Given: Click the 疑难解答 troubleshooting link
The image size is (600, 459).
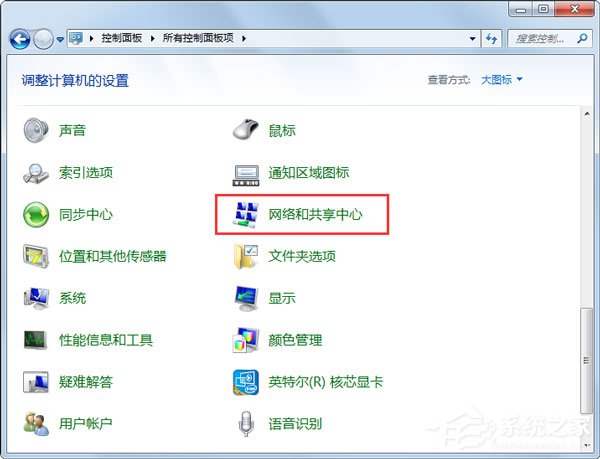Looking at the screenshot, I should pos(86,383).
